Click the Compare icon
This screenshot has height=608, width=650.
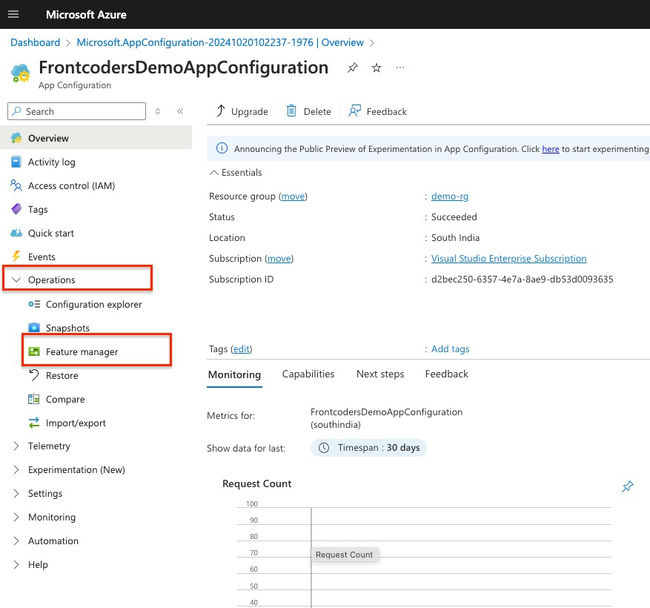coord(34,399)
